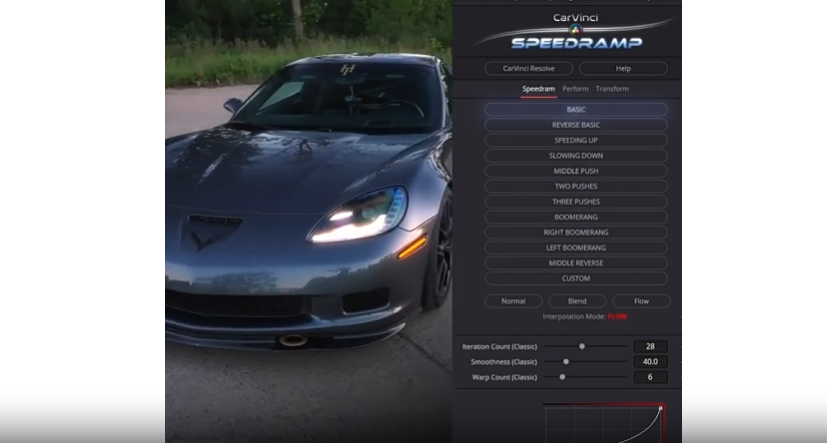The image size is (827, 443).
Task: Open the Perform tab
Action: pos(575,89)
